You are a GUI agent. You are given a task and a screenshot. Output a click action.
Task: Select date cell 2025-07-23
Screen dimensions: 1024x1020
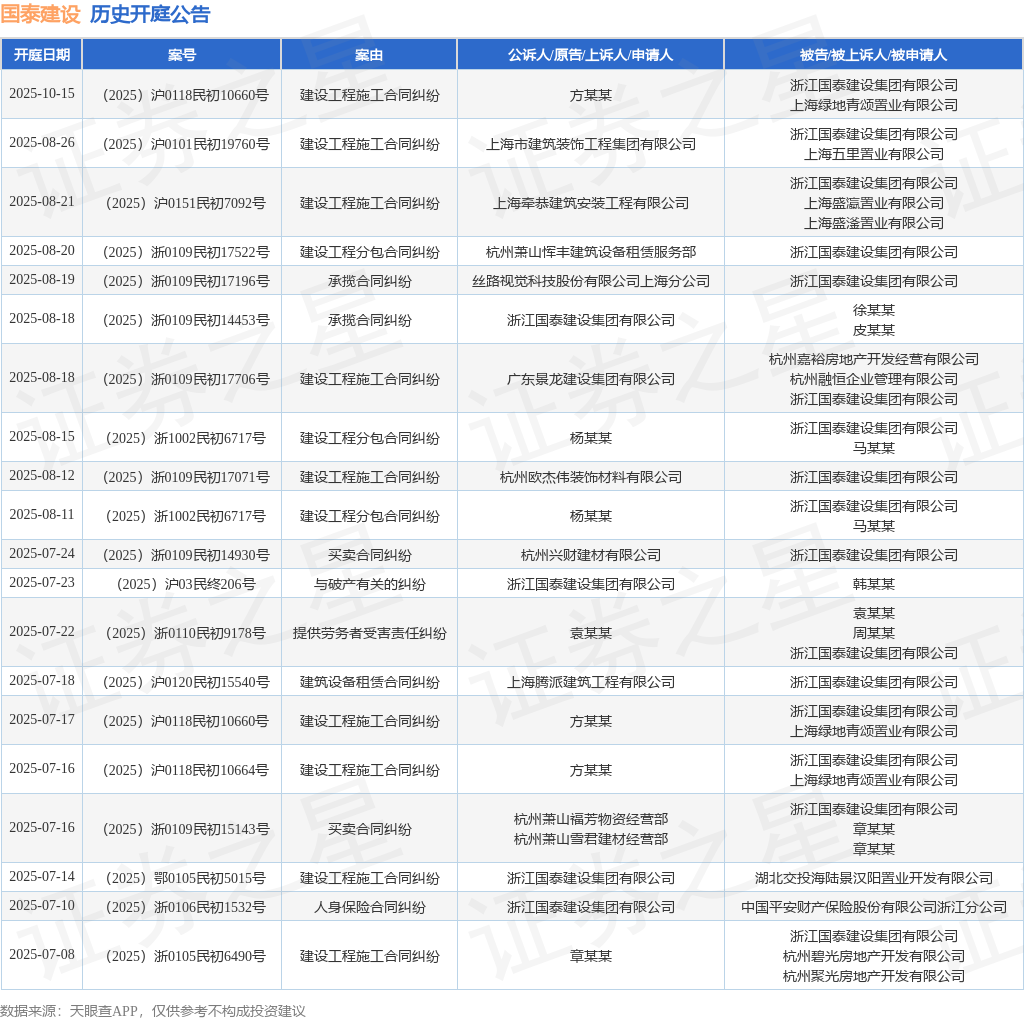42,582
